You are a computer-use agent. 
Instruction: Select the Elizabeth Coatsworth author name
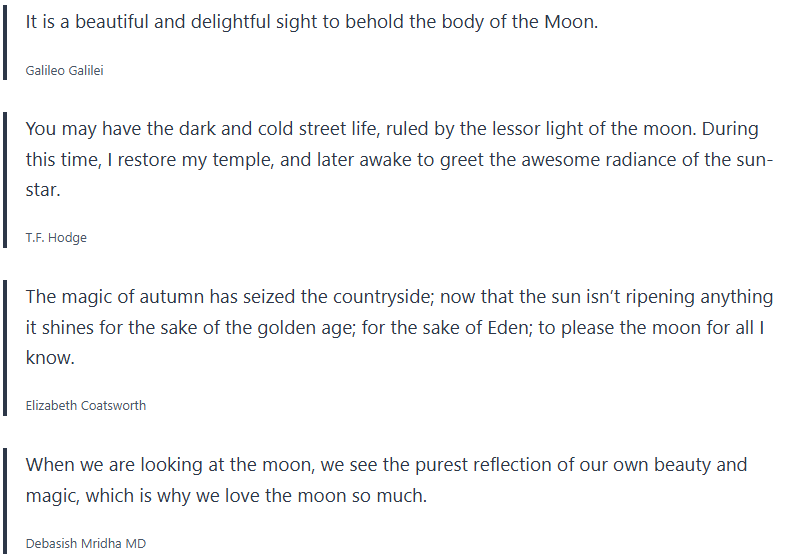[x=85, y=405]
